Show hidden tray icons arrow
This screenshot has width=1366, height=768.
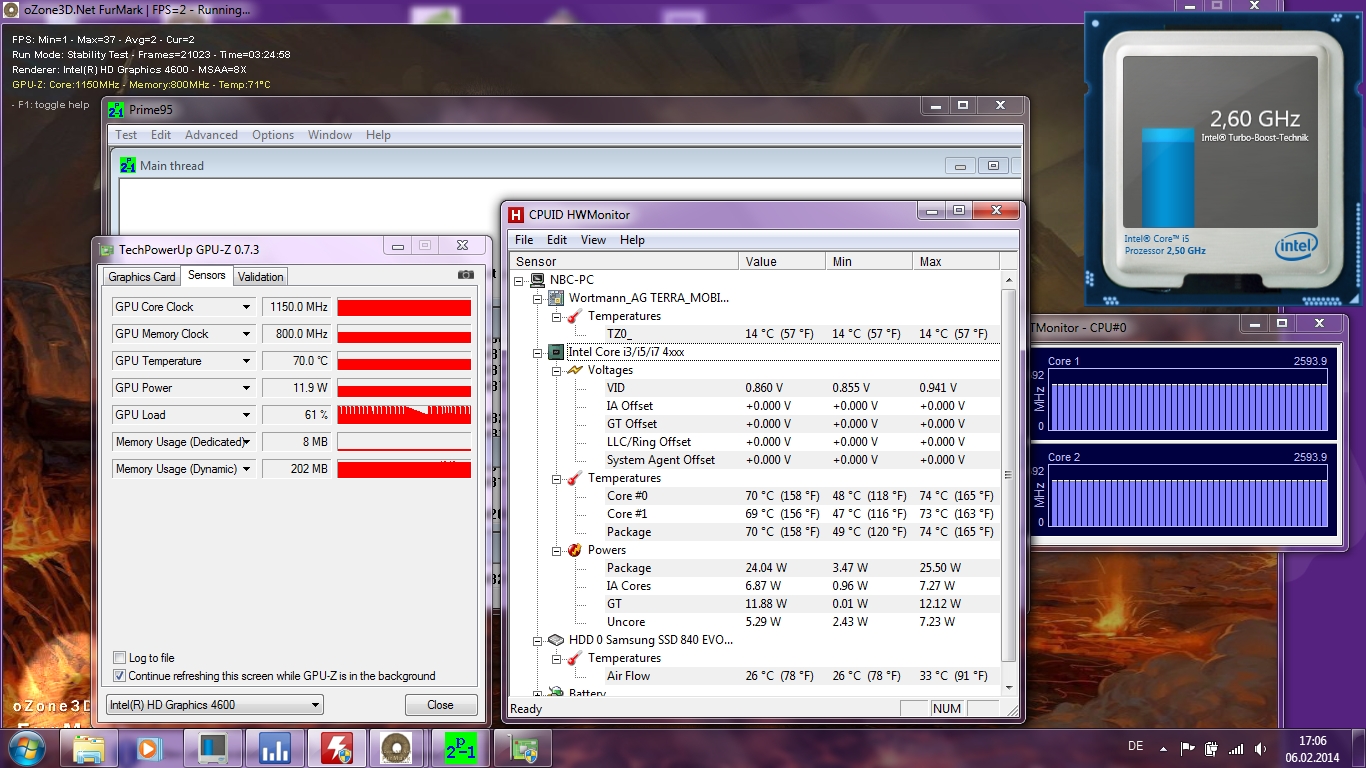pos(1163,748)
